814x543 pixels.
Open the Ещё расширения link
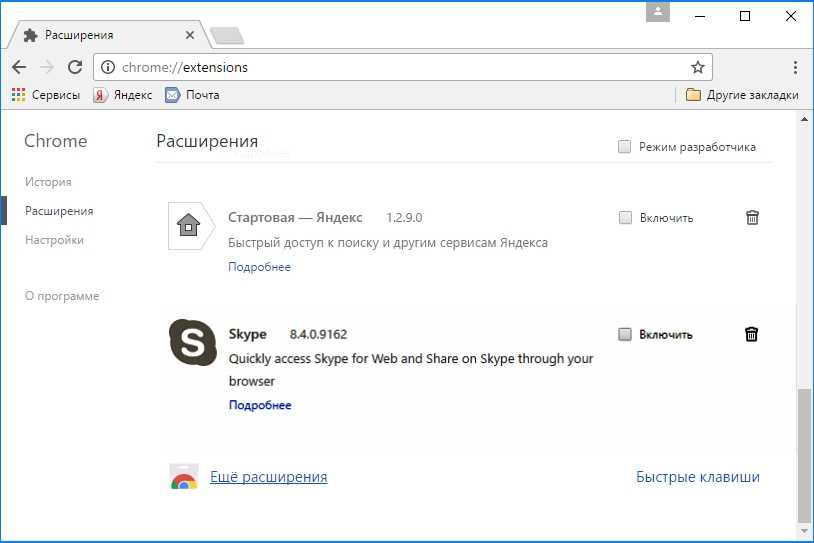click(268, 477)
